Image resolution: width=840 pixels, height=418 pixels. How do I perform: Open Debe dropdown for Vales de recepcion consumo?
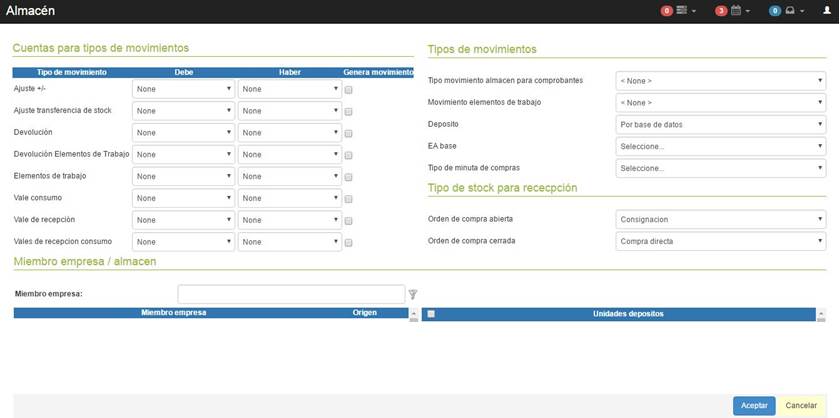tap(183, 242)
